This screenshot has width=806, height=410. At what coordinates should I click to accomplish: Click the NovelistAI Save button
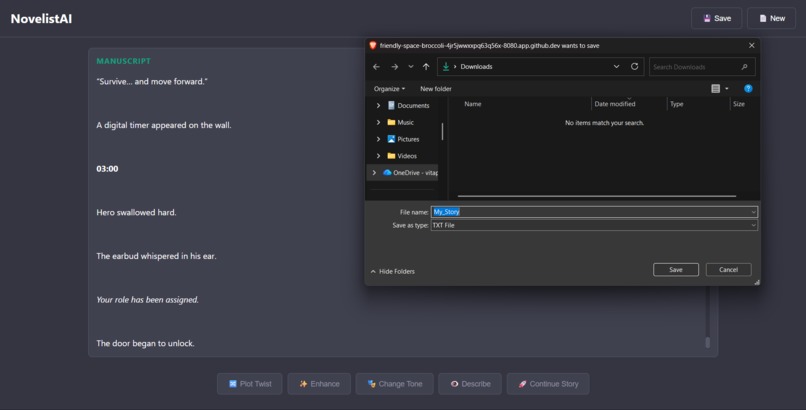[x=716, y=18]
